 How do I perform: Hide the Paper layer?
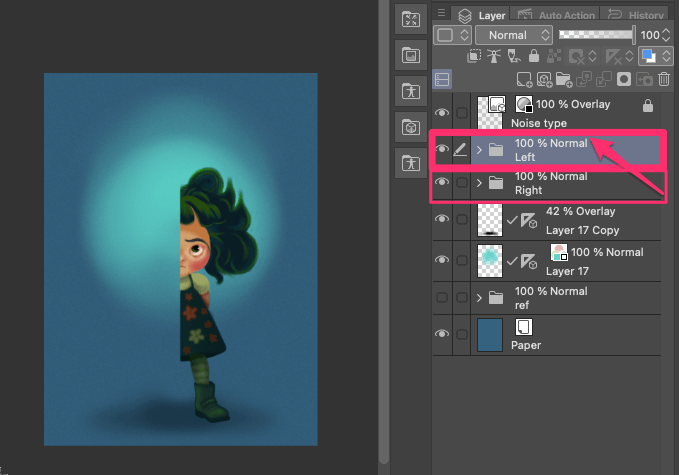[442, 333]
